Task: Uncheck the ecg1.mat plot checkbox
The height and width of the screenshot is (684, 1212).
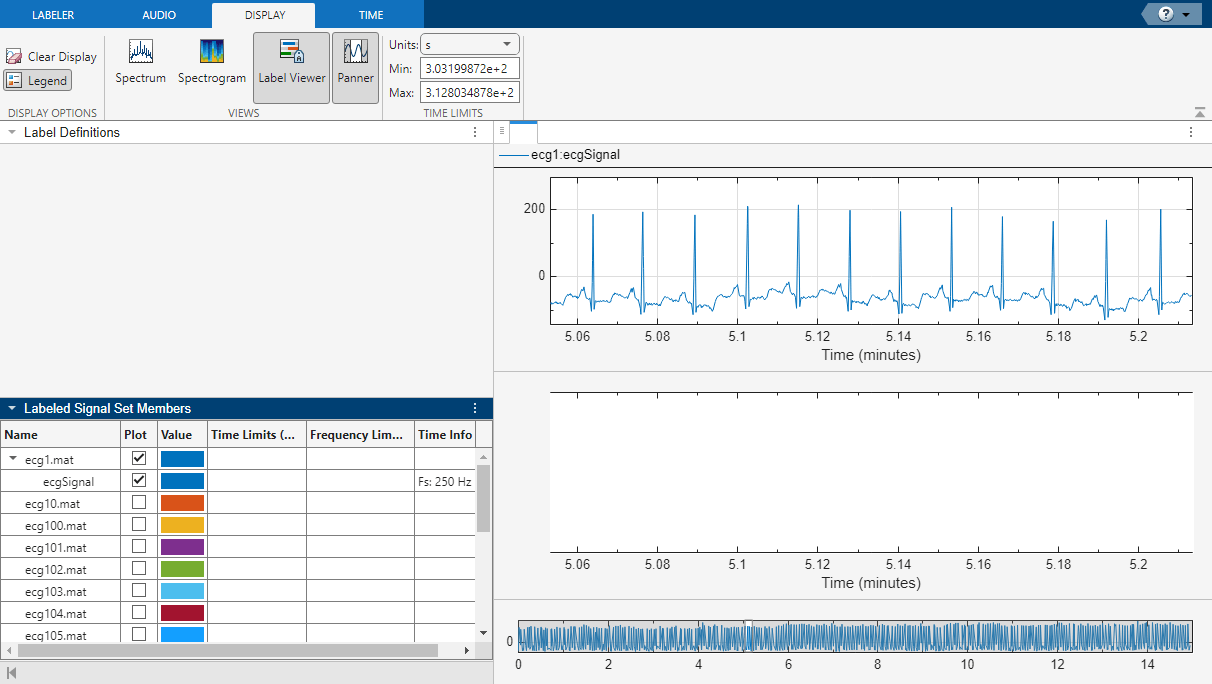Action: (x=139, y=458)
